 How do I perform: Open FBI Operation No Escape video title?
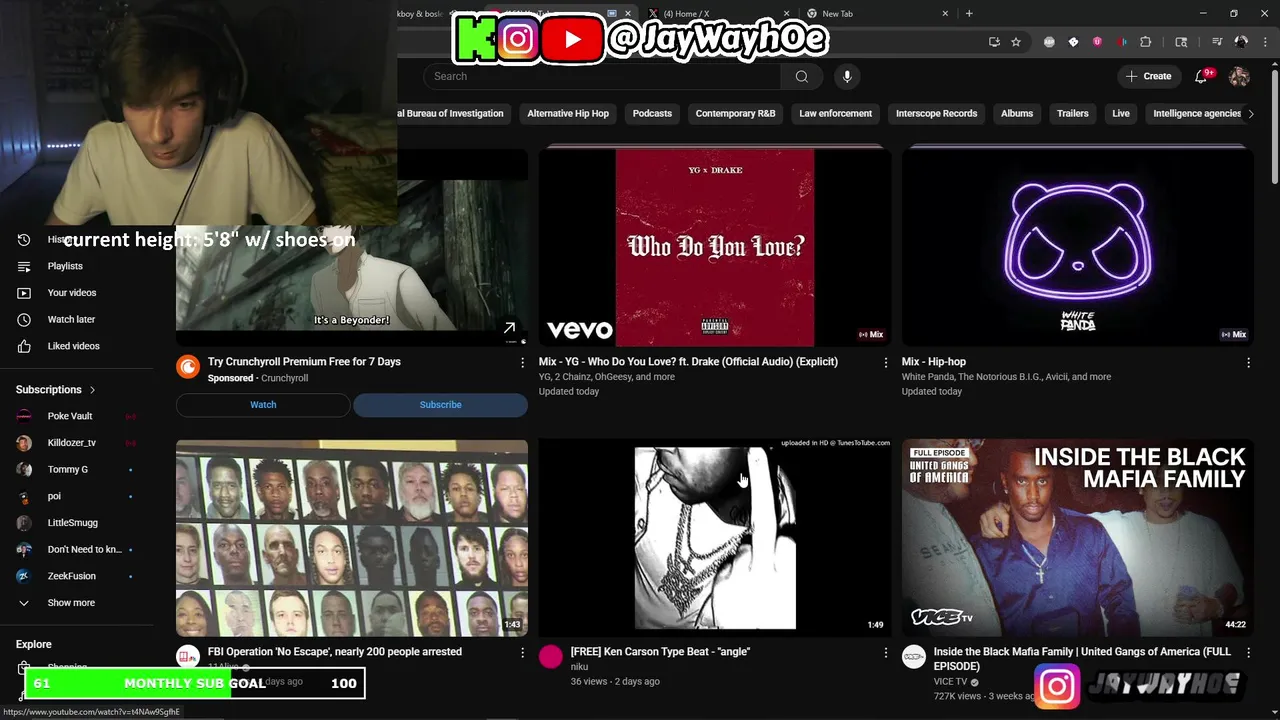pos(335,652)
